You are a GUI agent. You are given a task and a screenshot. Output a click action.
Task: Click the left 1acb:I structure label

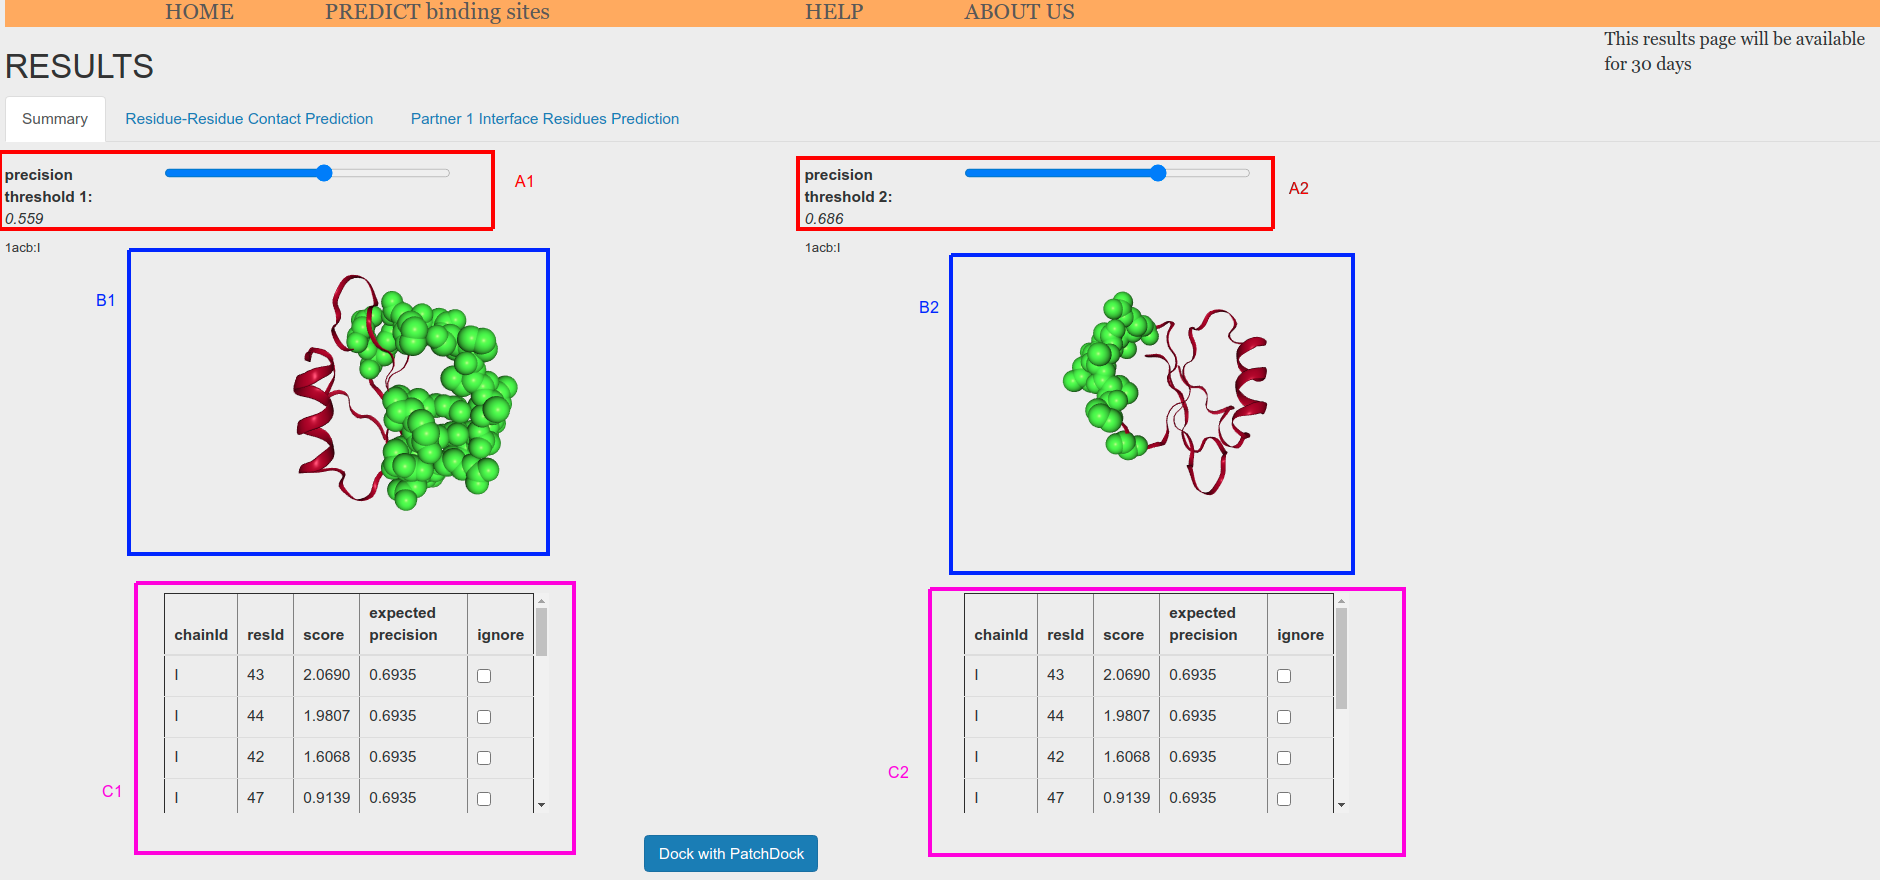pyautogui.click(x=23, y=248)
